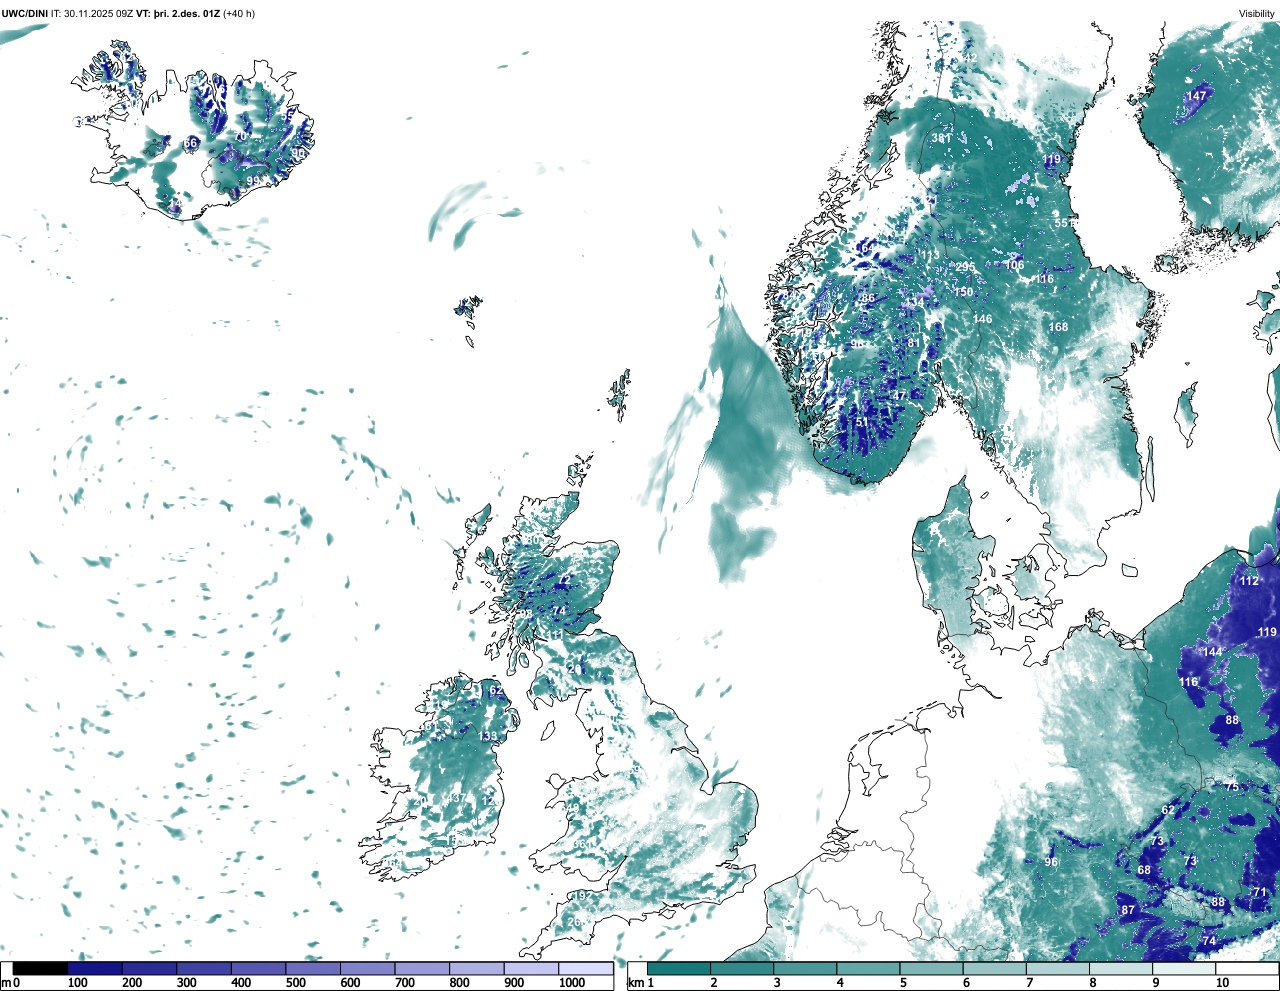
Task: Click the '168' visibility value in Sweden
Action: tap(1058, 327)
